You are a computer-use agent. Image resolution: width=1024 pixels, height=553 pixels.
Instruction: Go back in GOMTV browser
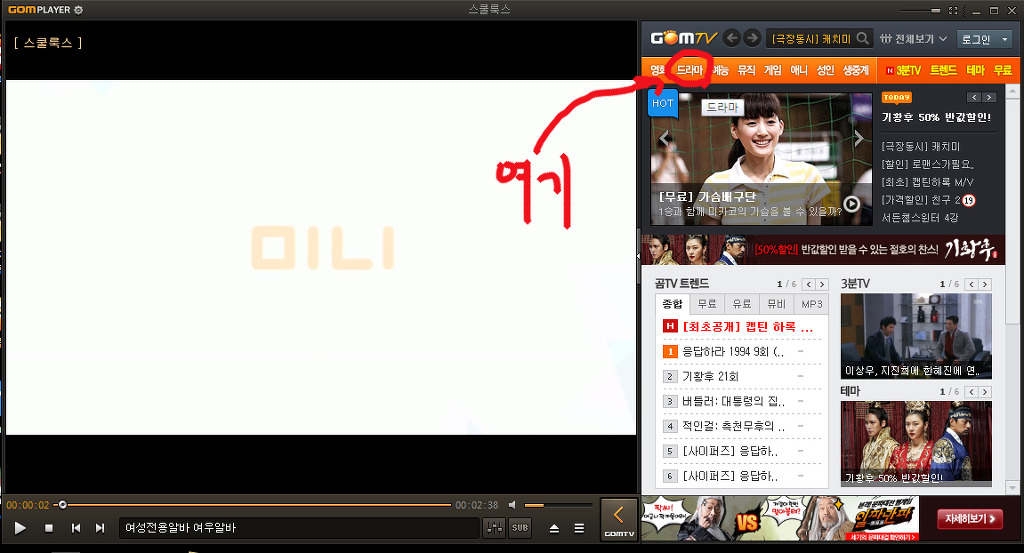point(732,39)
